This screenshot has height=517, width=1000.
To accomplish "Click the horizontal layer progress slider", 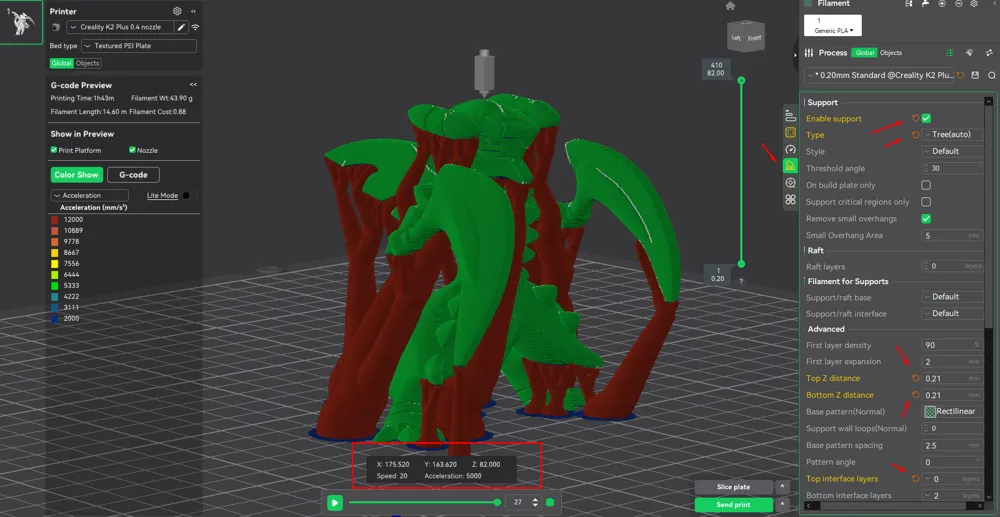I will click(423, 502).
